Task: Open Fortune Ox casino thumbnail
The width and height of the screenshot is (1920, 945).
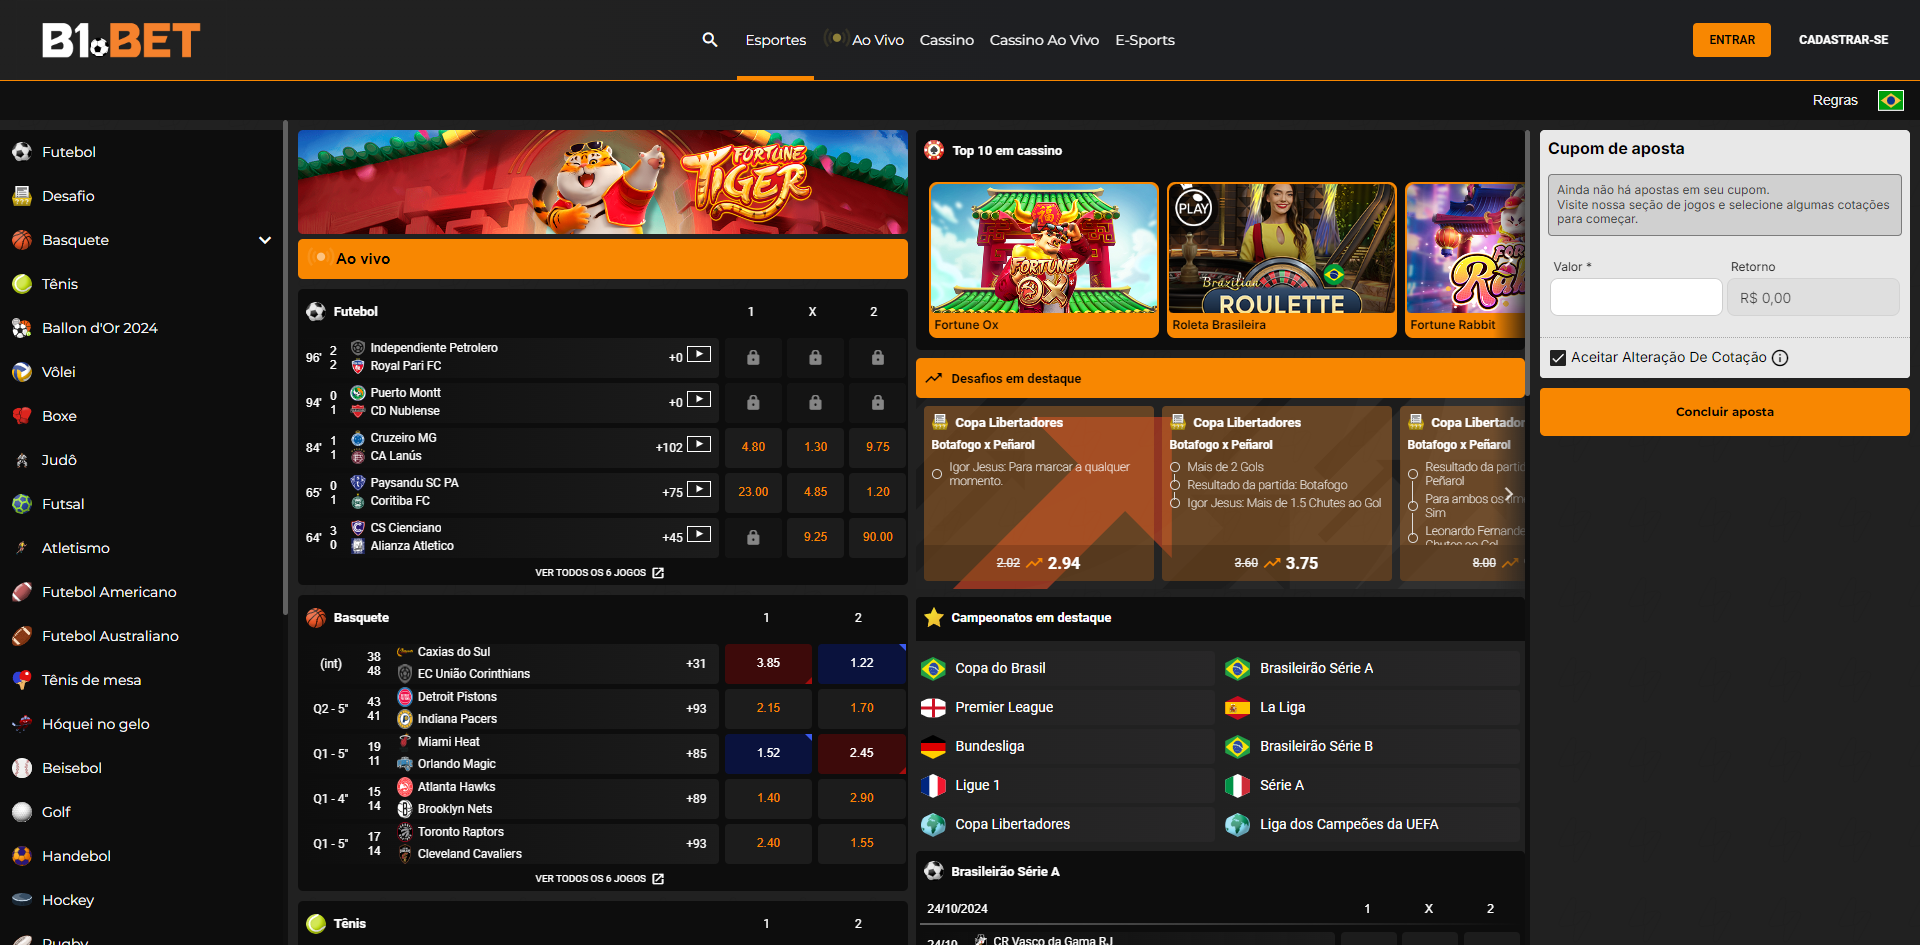Action: click(x=1044, y=259)
